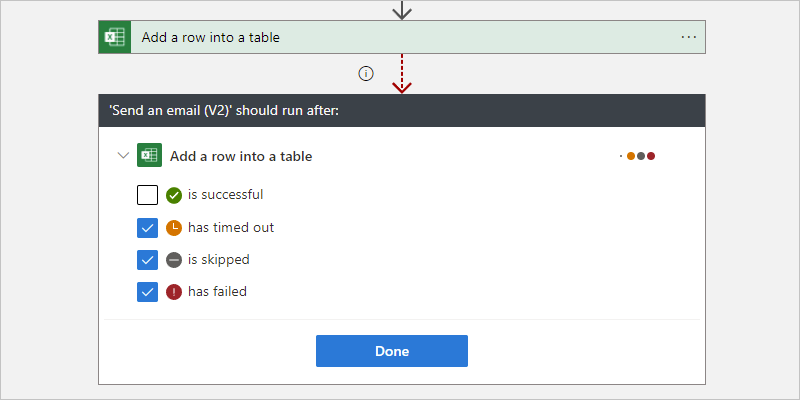Select the "Add a row into a table" action title
Image resolution: width=800 pixels, height=400 pixels.
coord(210,37)
